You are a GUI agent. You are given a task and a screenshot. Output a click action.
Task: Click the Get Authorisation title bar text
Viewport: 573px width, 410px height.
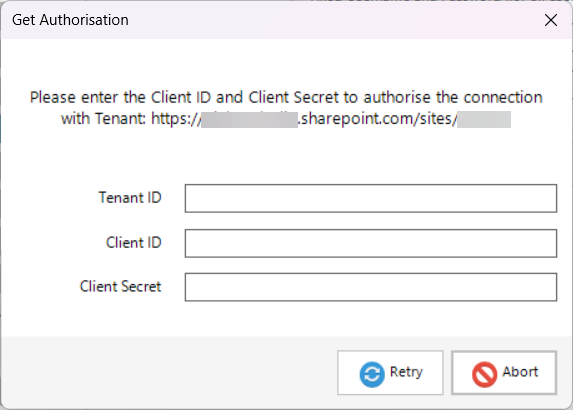tap(70, 20)
